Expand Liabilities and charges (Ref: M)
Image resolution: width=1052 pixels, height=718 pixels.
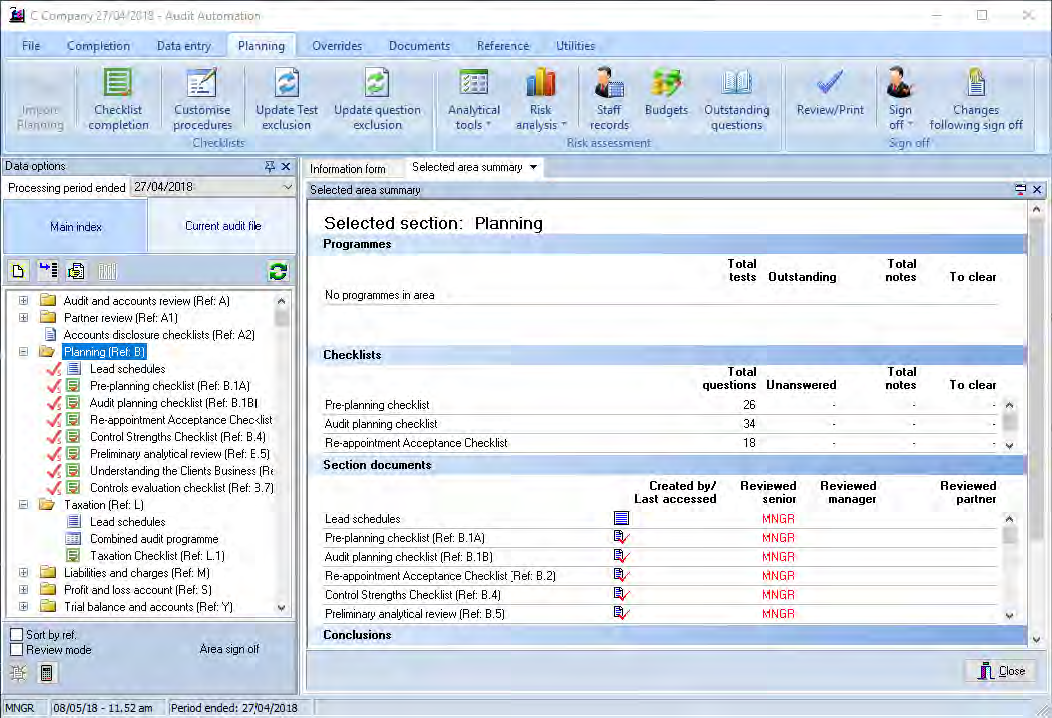point(23,572)
